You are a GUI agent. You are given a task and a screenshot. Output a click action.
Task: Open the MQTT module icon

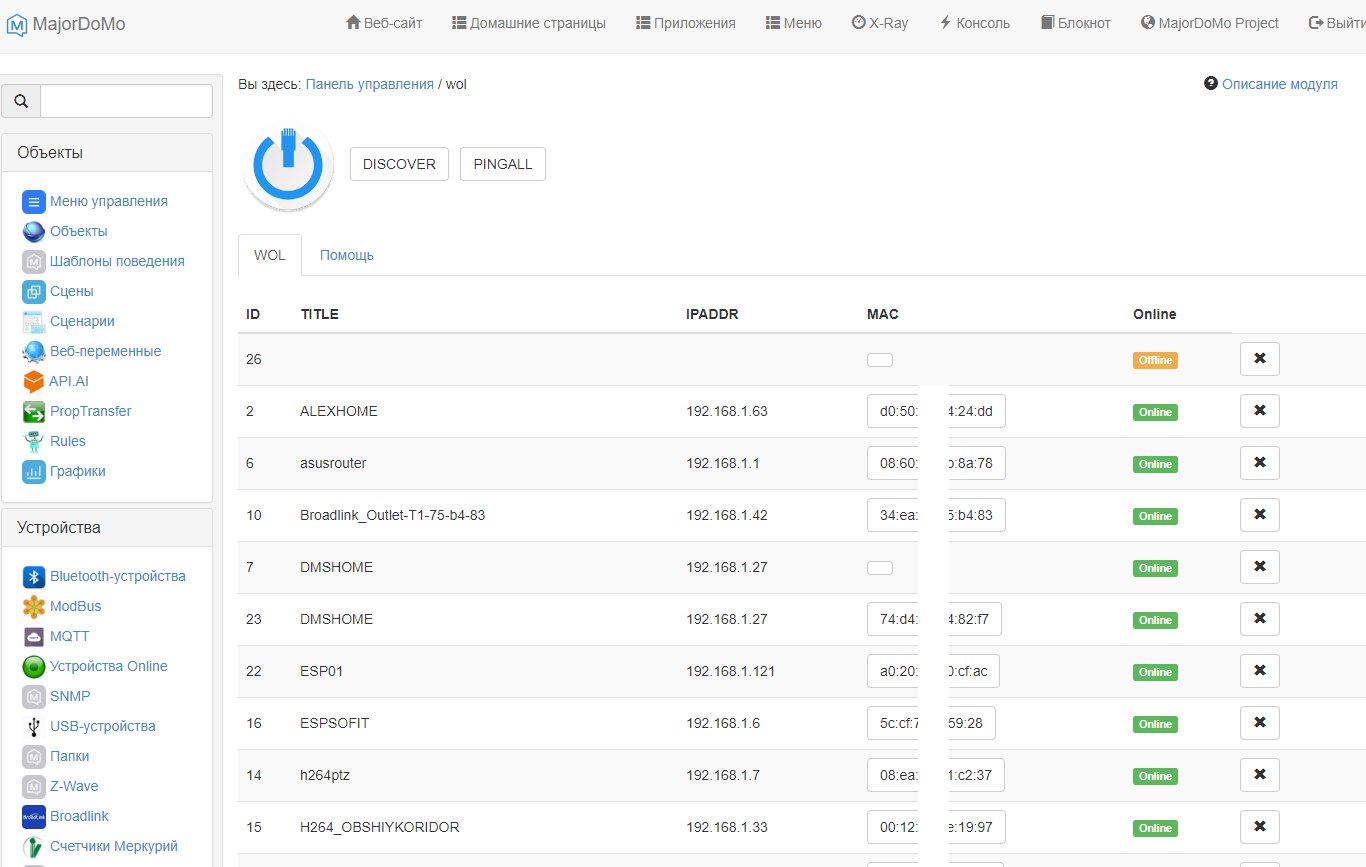pos(34,636)
